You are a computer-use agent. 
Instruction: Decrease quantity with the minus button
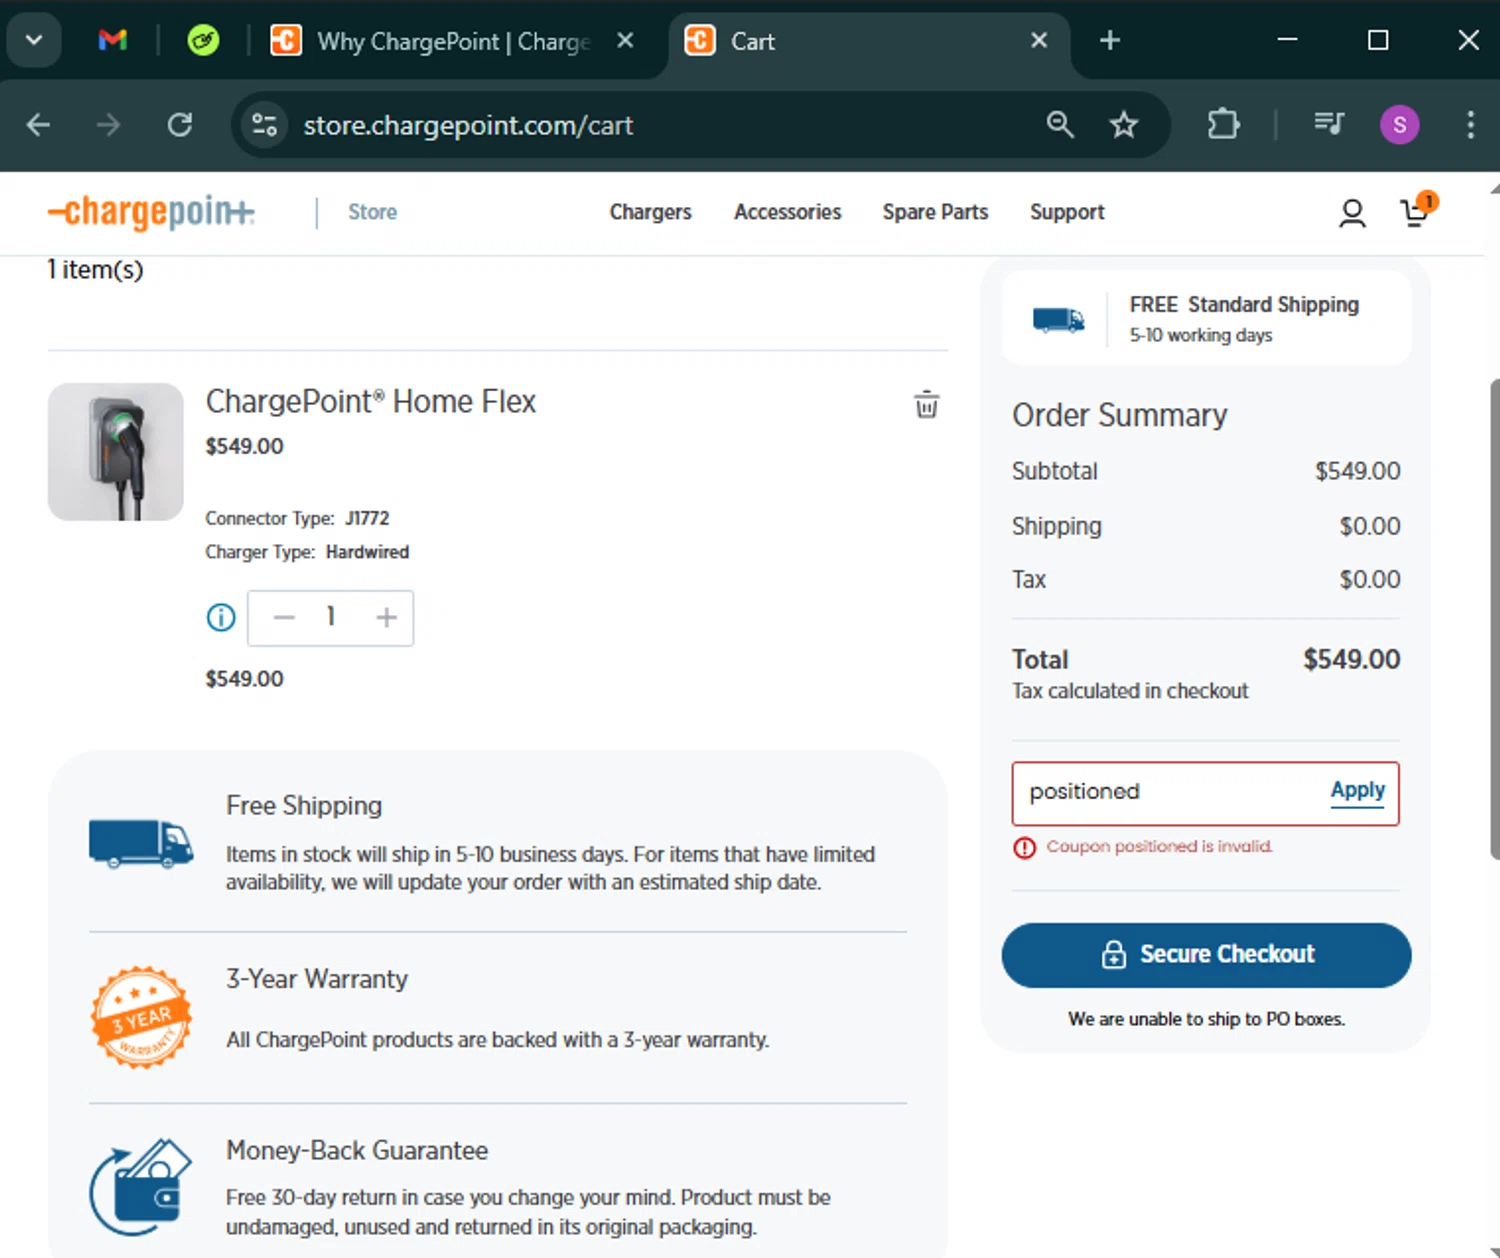tap(284, 618)
